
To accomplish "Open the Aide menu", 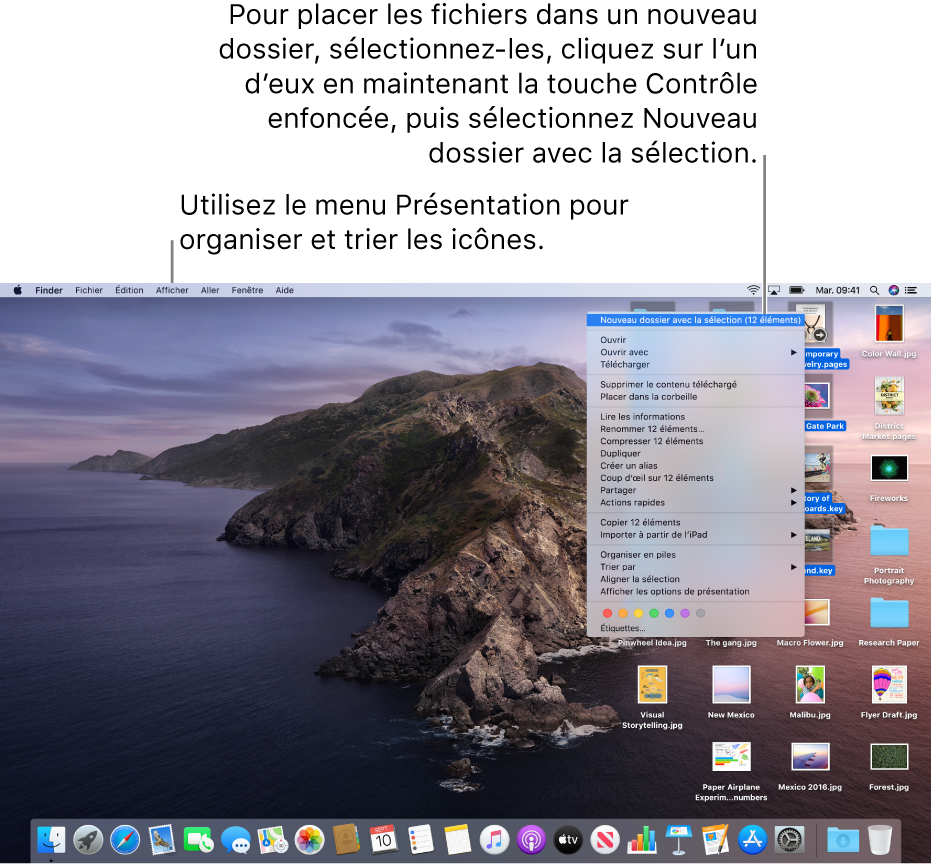I will click(x=284, y=290).
